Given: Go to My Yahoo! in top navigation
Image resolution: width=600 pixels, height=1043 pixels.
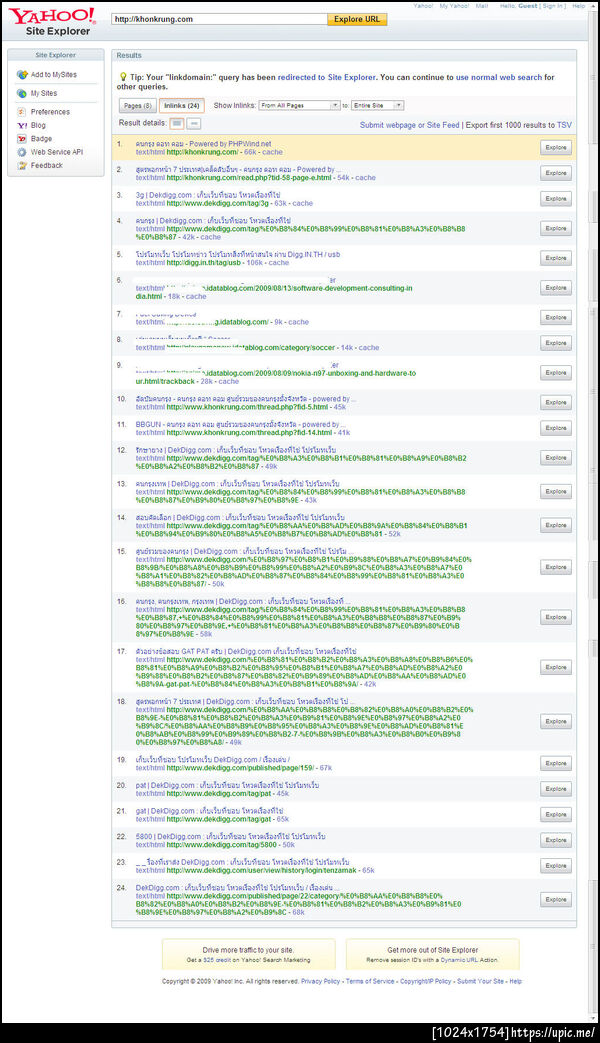Looking at the screenshot, I should pyautogui.click(x=454, y=5).
